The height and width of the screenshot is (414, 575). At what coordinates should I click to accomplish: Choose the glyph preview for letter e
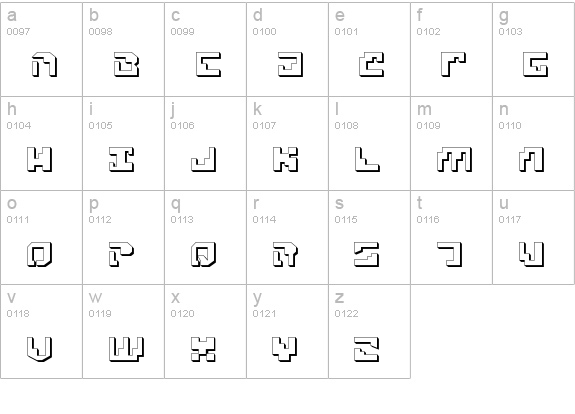372,65
